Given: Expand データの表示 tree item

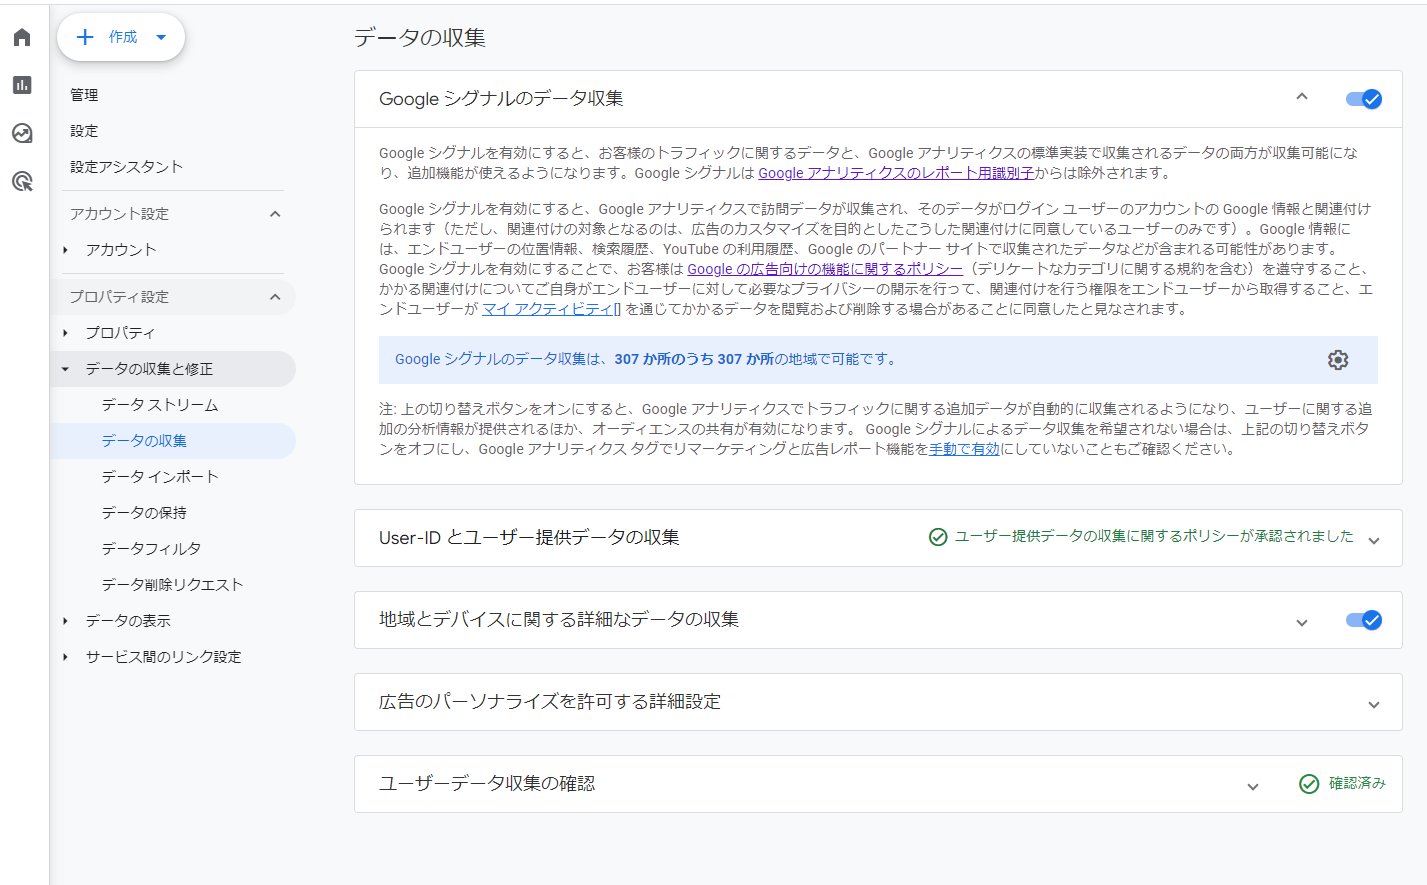Looking at the screenshot, I should [65, 621].
